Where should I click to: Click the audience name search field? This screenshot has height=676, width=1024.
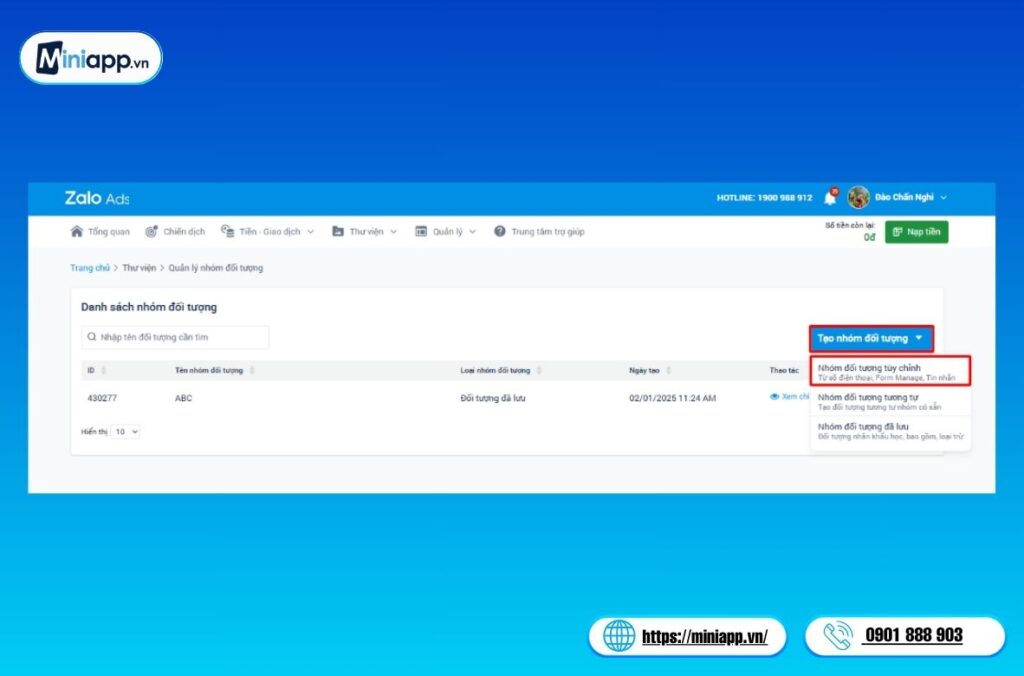[x=175, y=337]
